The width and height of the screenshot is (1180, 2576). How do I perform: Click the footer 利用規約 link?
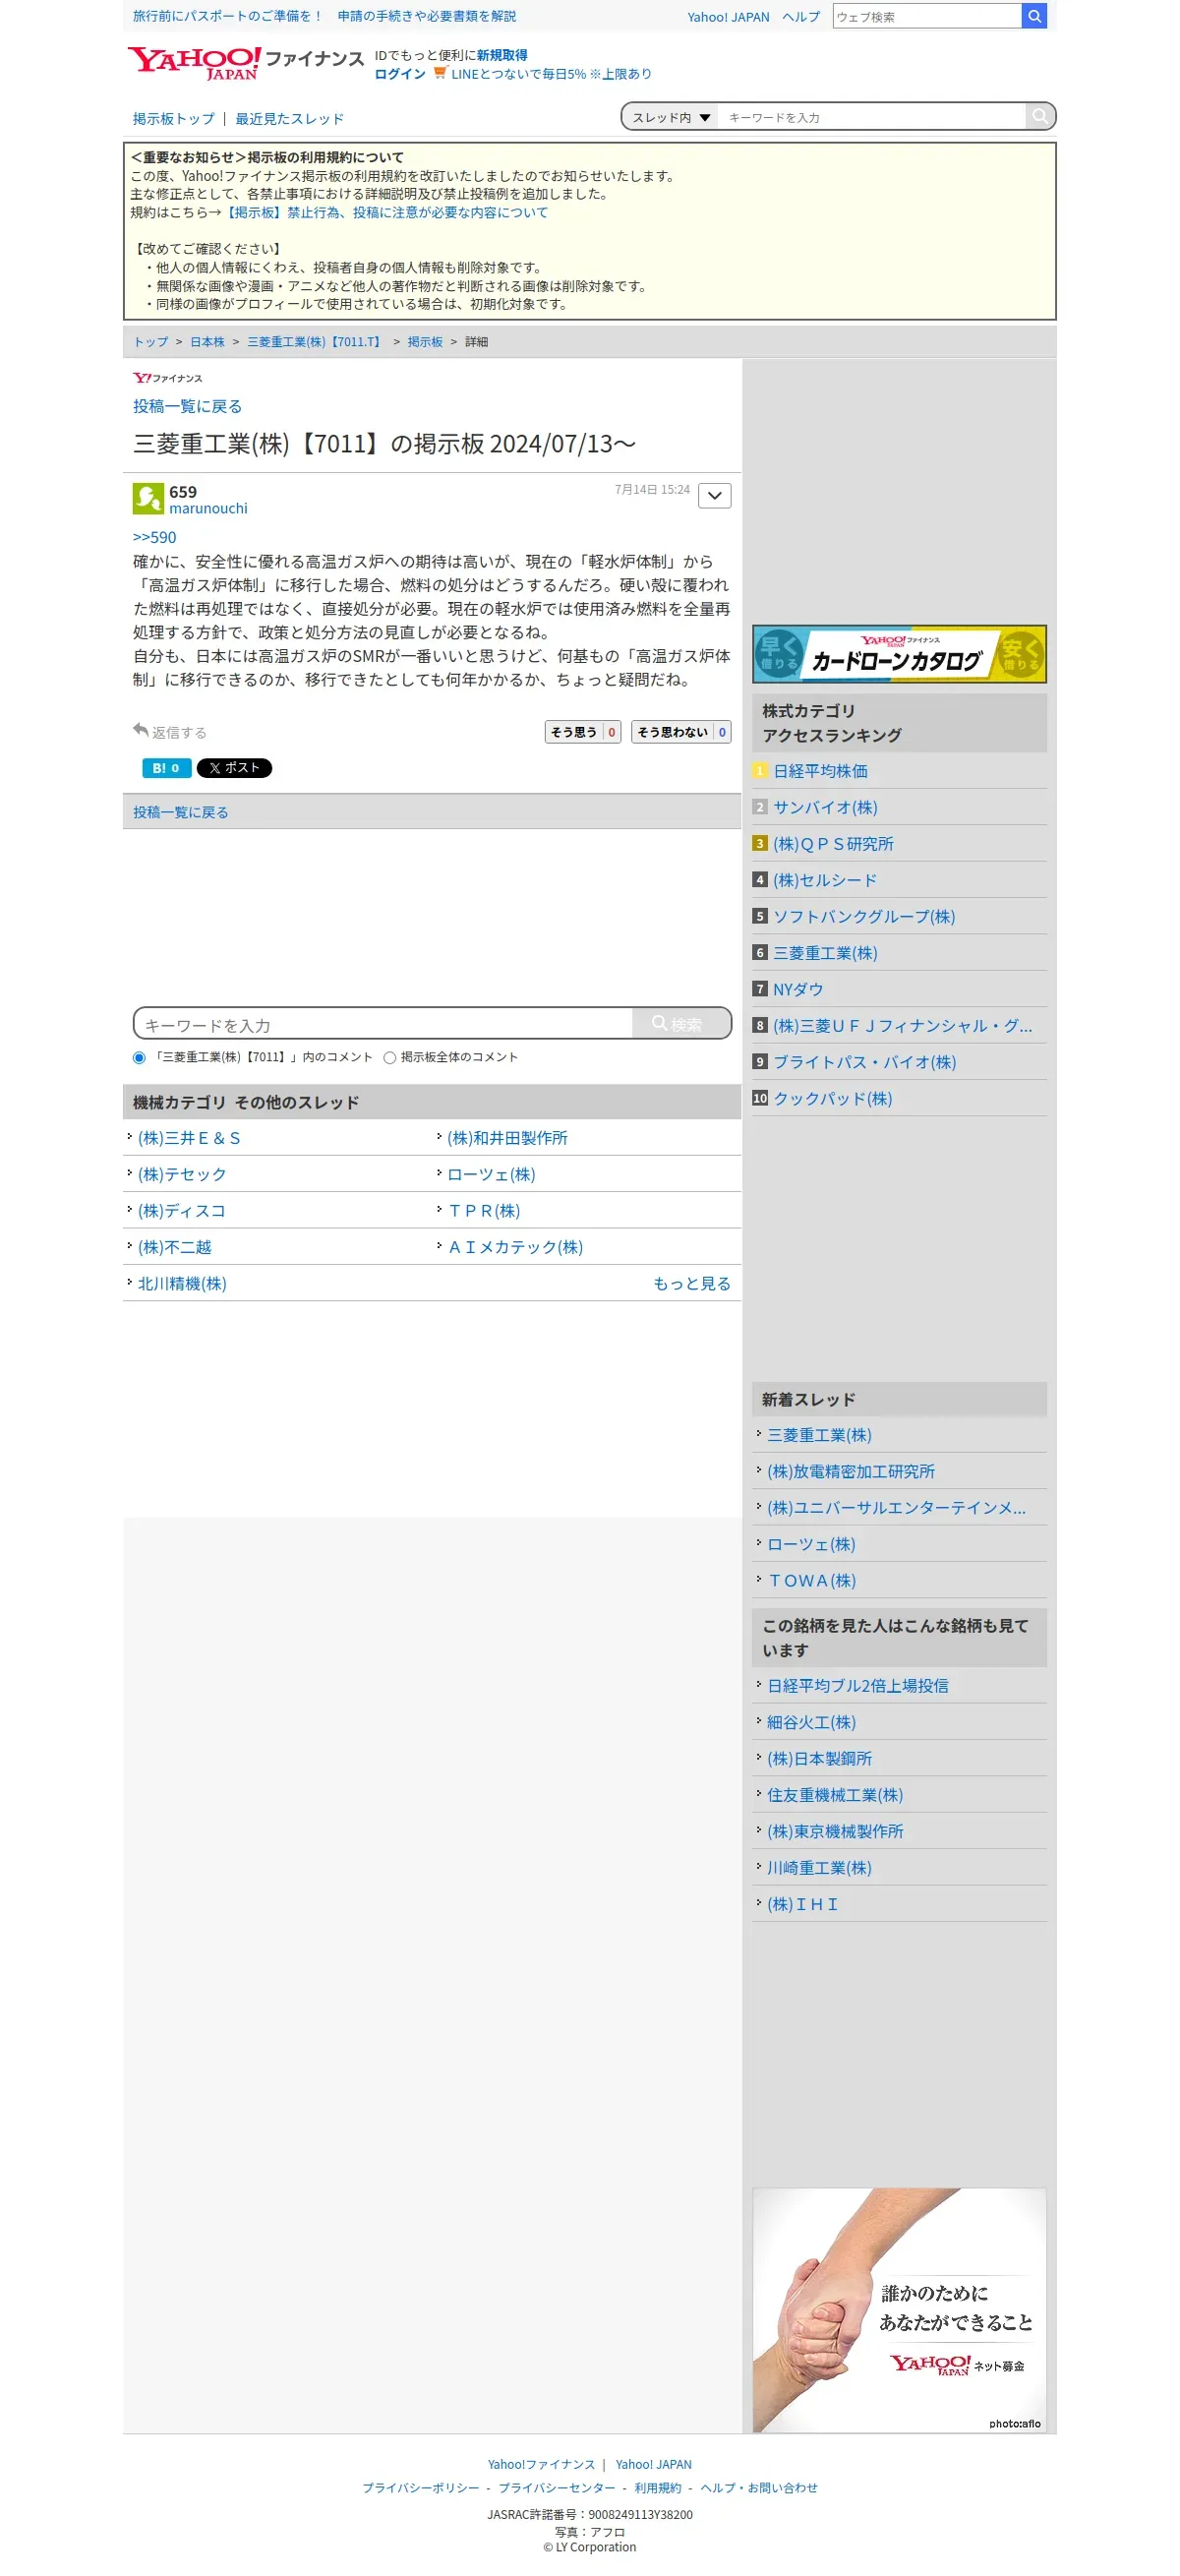pyautogui.click(x=657, y=2488)
